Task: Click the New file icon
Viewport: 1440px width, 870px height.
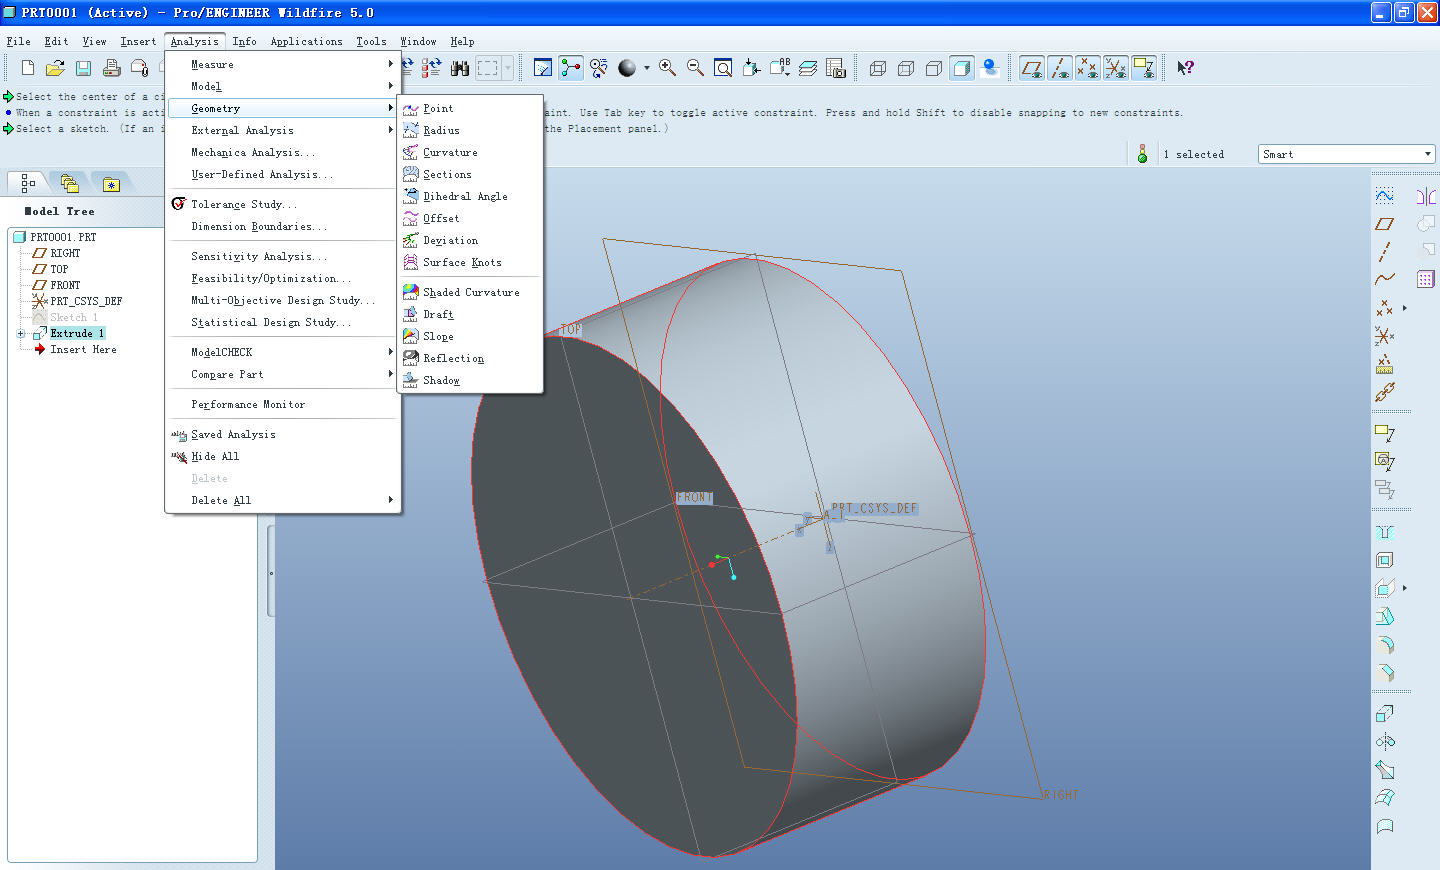Action: [x=27, y=68]
